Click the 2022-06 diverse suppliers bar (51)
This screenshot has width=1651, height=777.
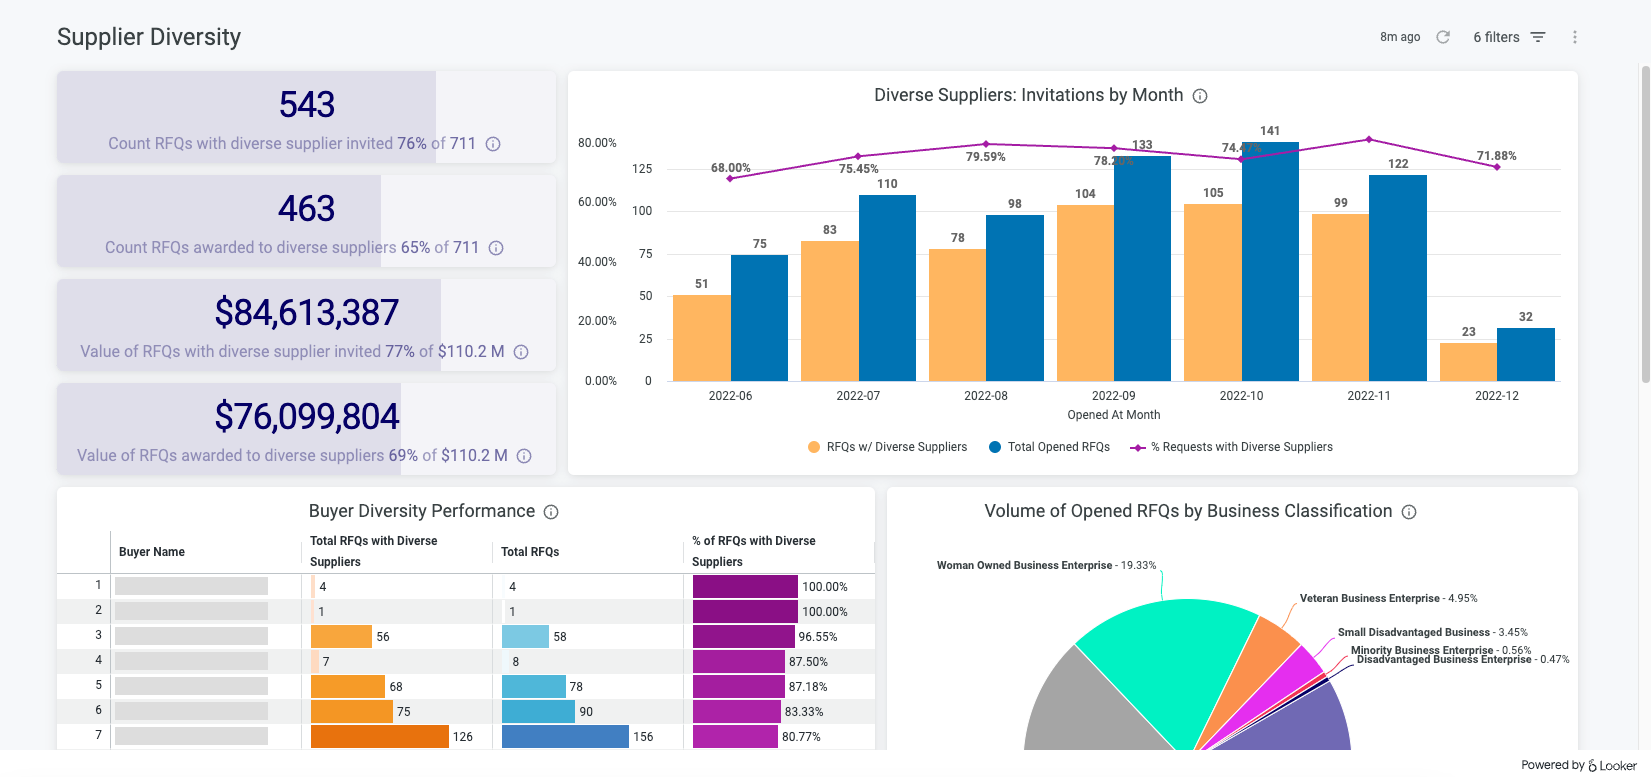click(x=702, y=338)
